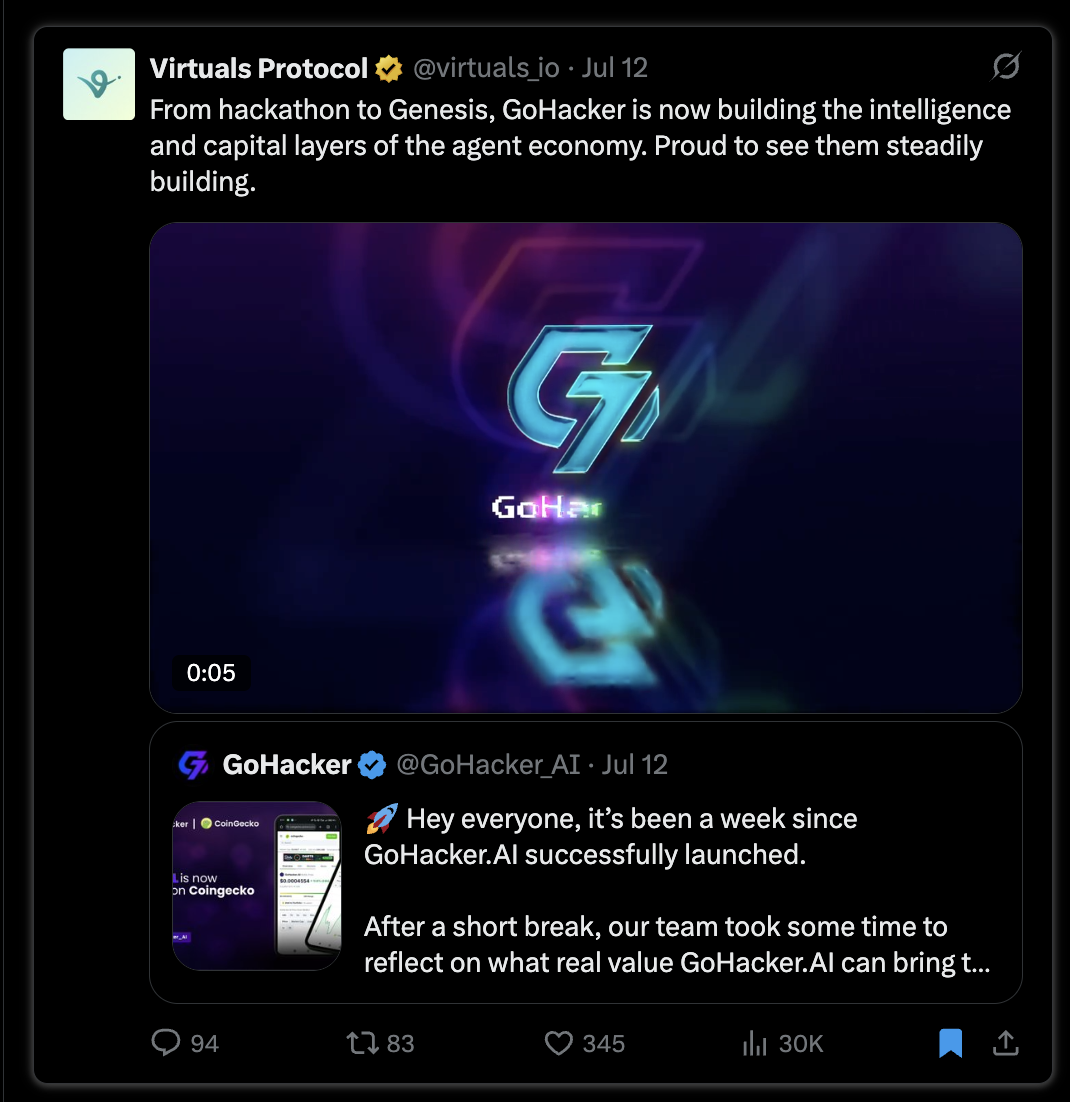Screen dimensions: 1070x1102
Task: Play the GoHacker video preview
Action: 586,468
